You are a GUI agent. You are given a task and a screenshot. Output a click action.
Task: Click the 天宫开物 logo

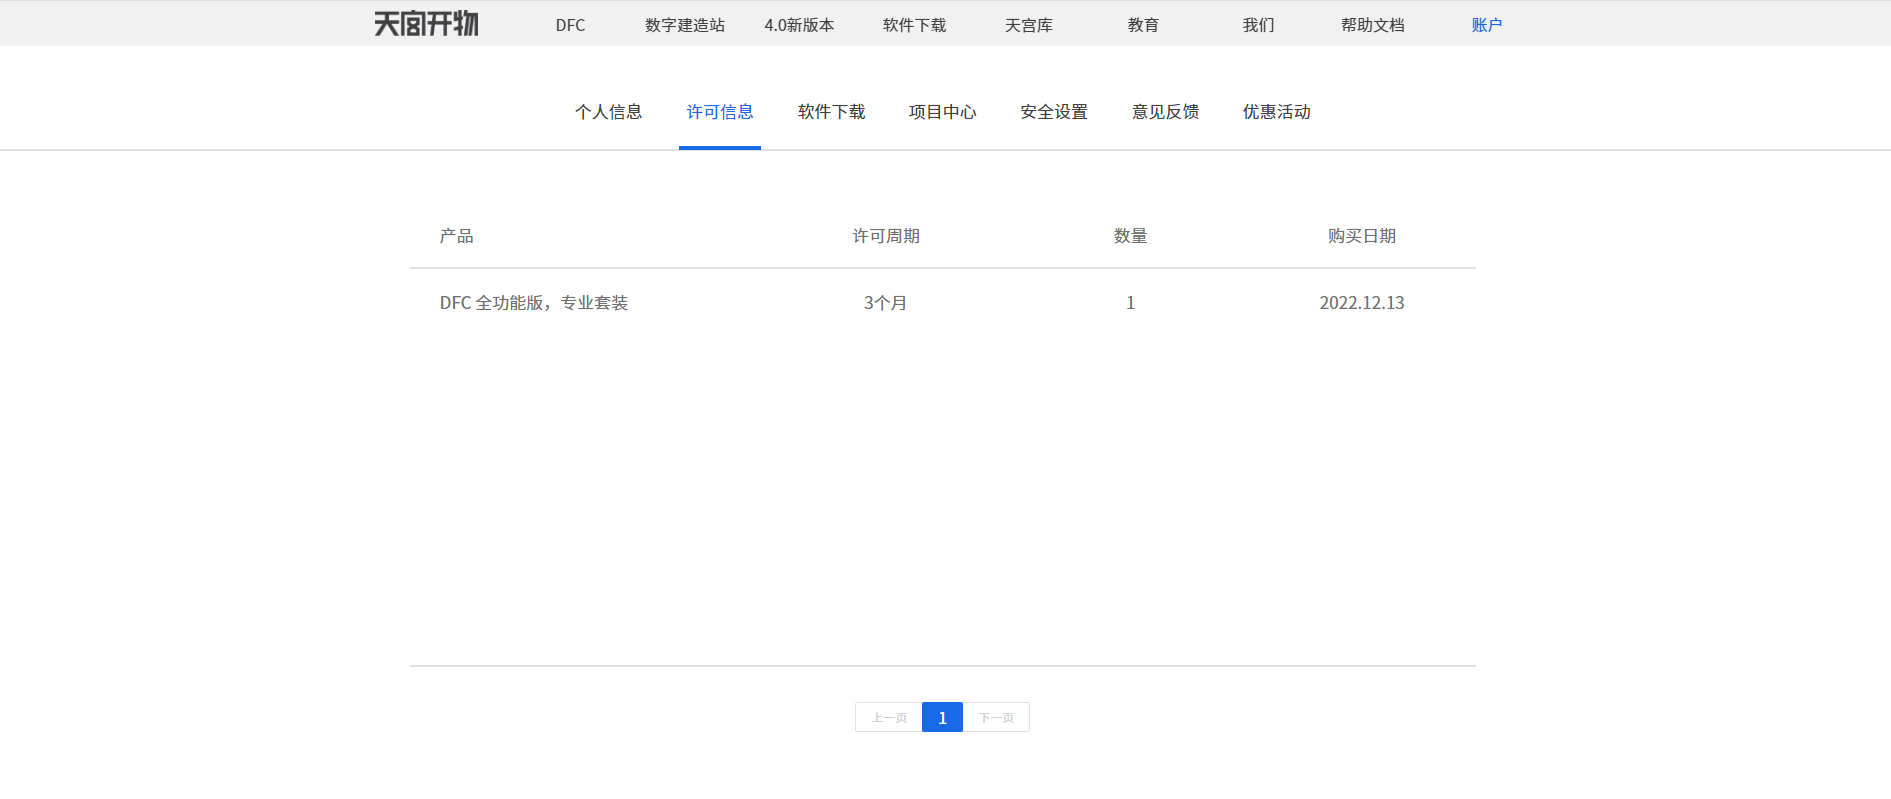coord(426,24)
